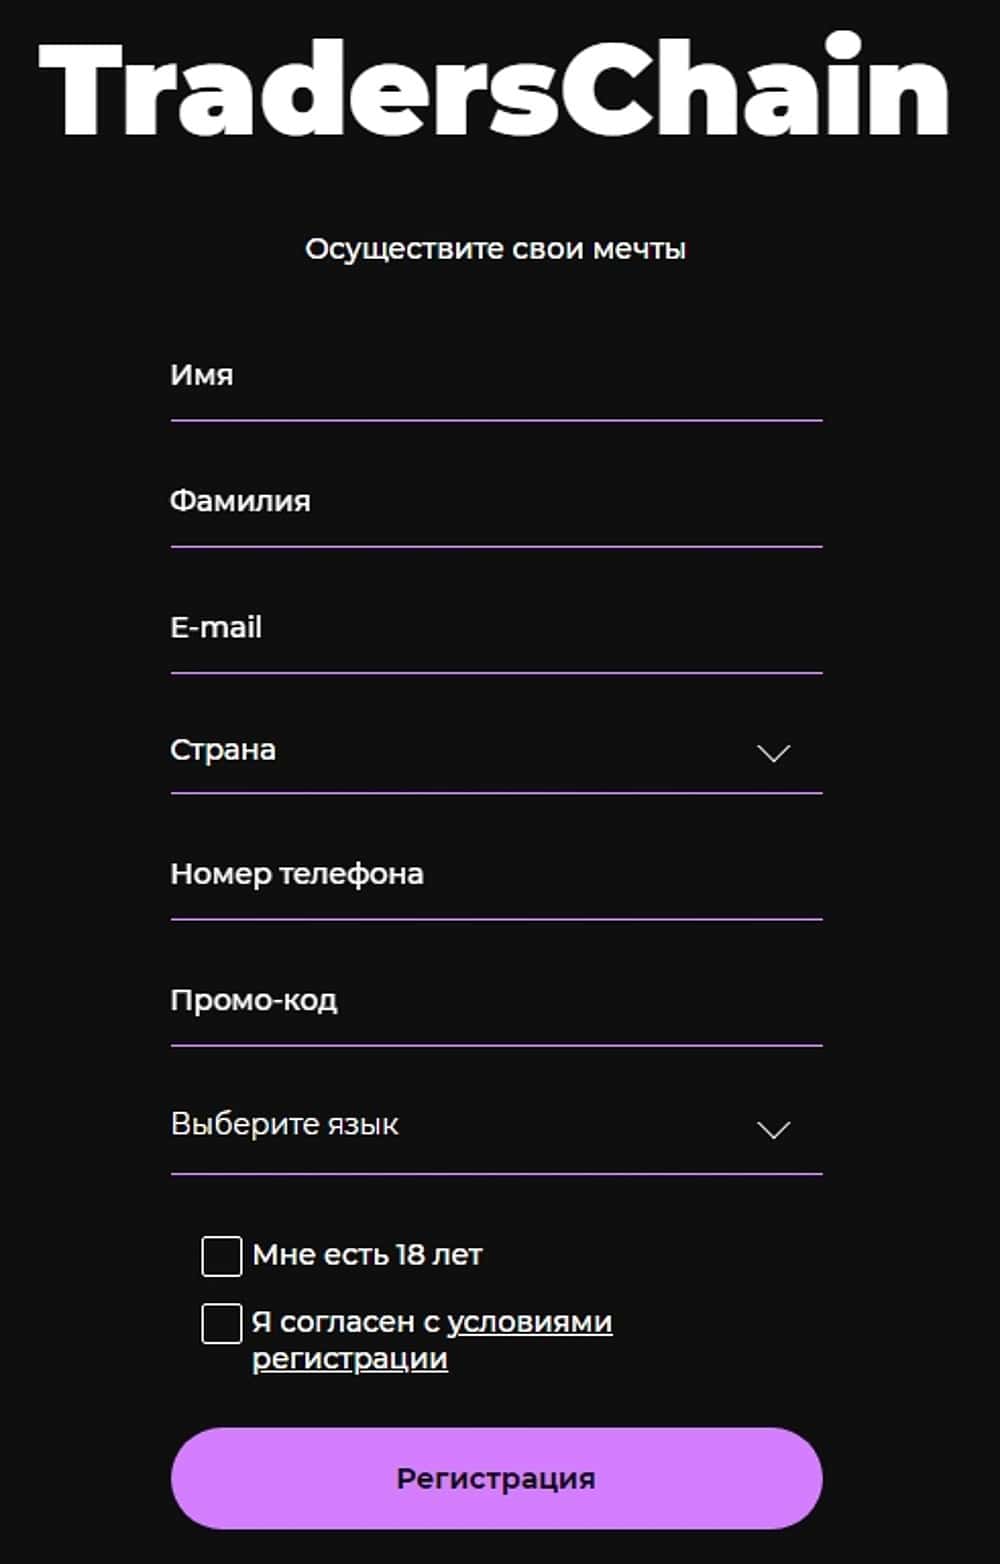1000x1564 pixels.
Task: Click into the E-mail field
Action: (496, 628)
